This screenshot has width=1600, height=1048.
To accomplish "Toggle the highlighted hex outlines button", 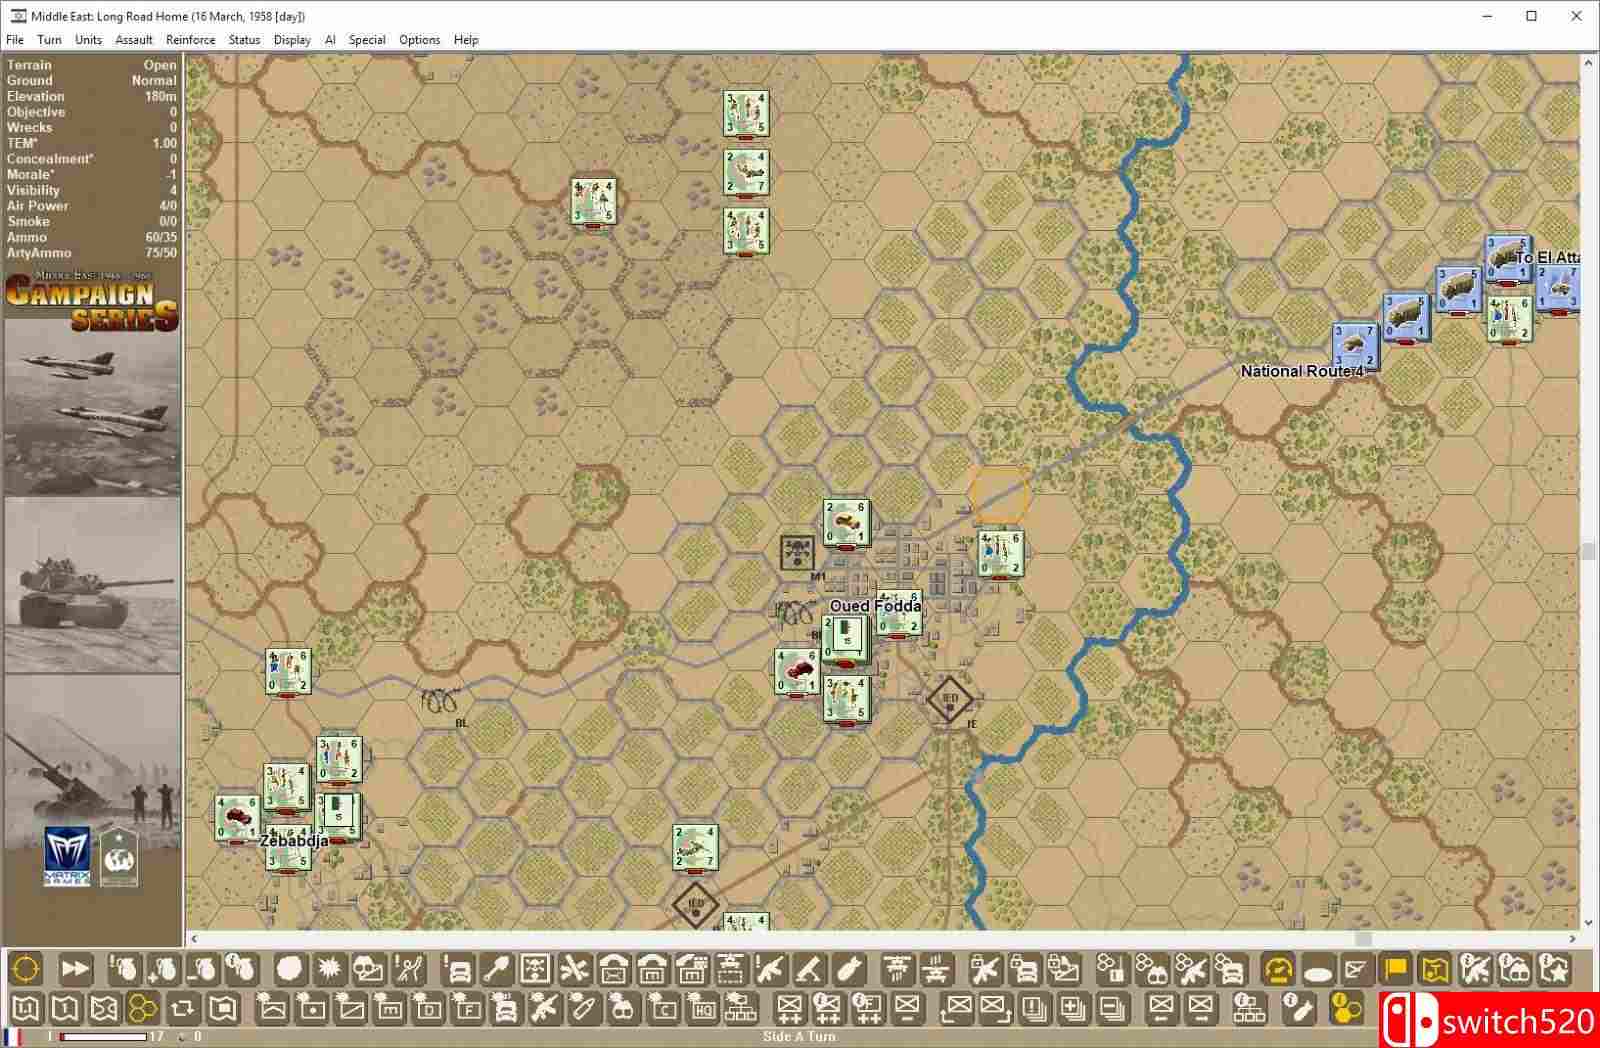I will coord(143,1008).
